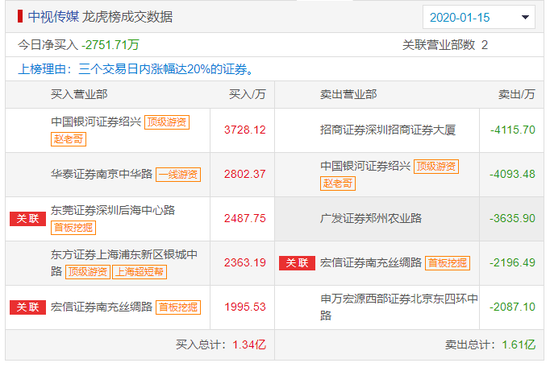This screenshot has height=367, width=550.
Task: Click the 关联 badge beside 东莞证券深圳后海中心路
Action: pyautogui.click(x=28, y=219)
